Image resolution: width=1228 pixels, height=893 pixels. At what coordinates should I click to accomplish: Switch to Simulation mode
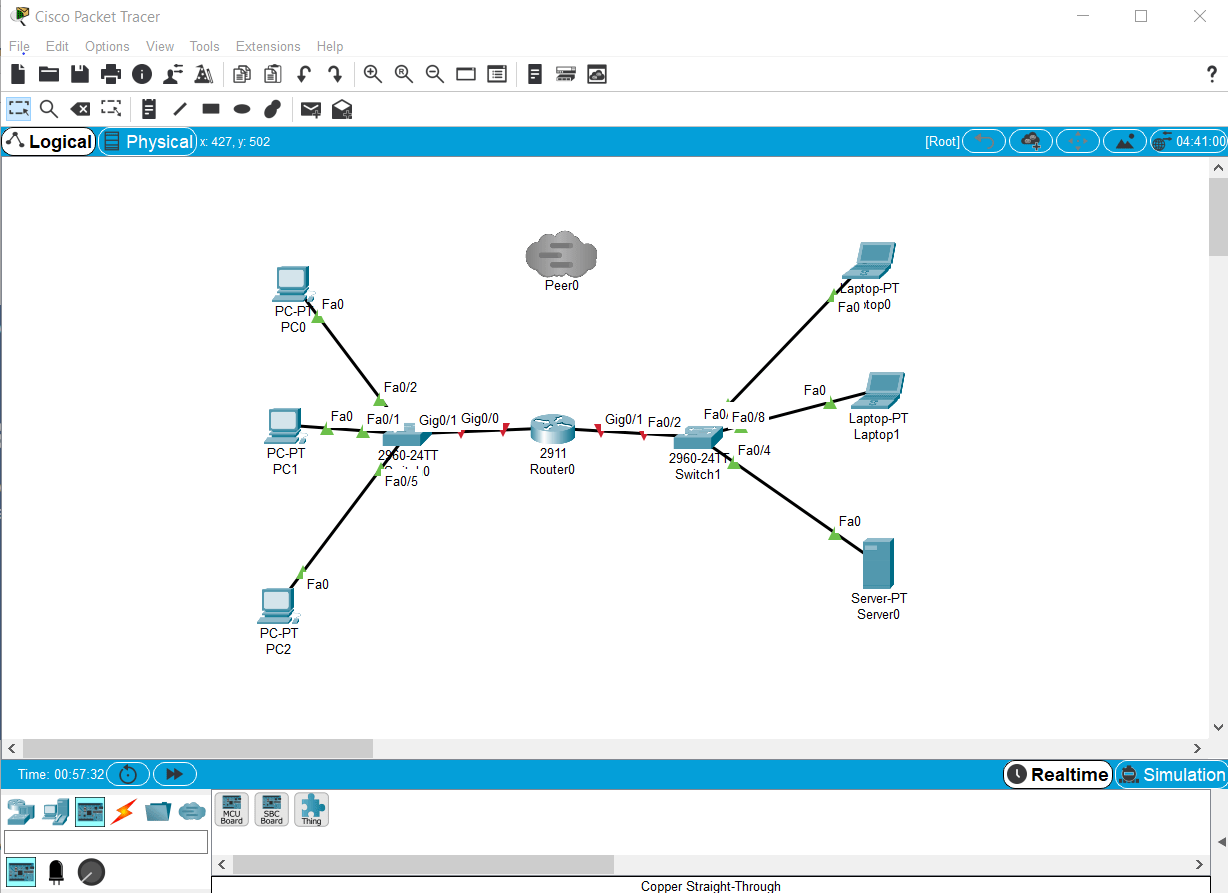pyautogui.click(x=1172, y=774)
